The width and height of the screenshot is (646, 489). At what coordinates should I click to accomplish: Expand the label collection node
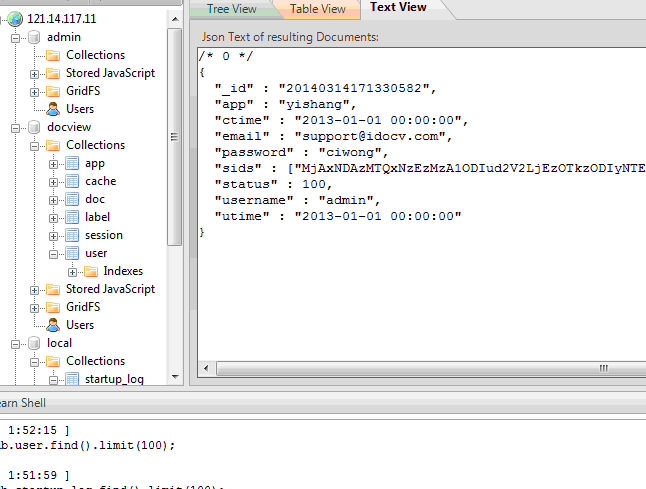[x=54, y=218]
